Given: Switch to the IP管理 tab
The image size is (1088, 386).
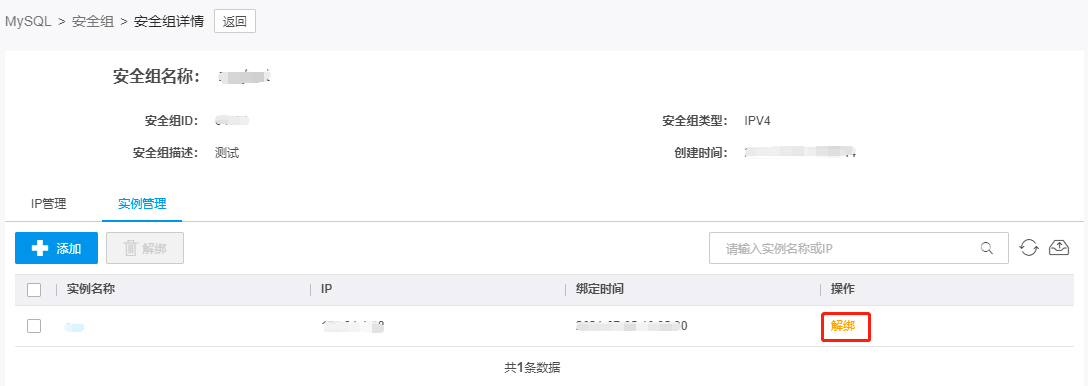Looking at the screenshot, I should (49, 204).
